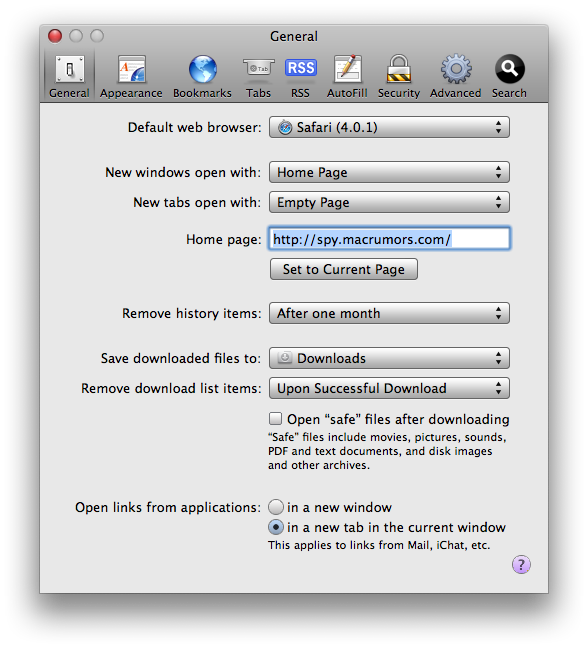Open the Remove history items dropdown
Viewport: 588px width, 648px height.
[x=389, y=313]
